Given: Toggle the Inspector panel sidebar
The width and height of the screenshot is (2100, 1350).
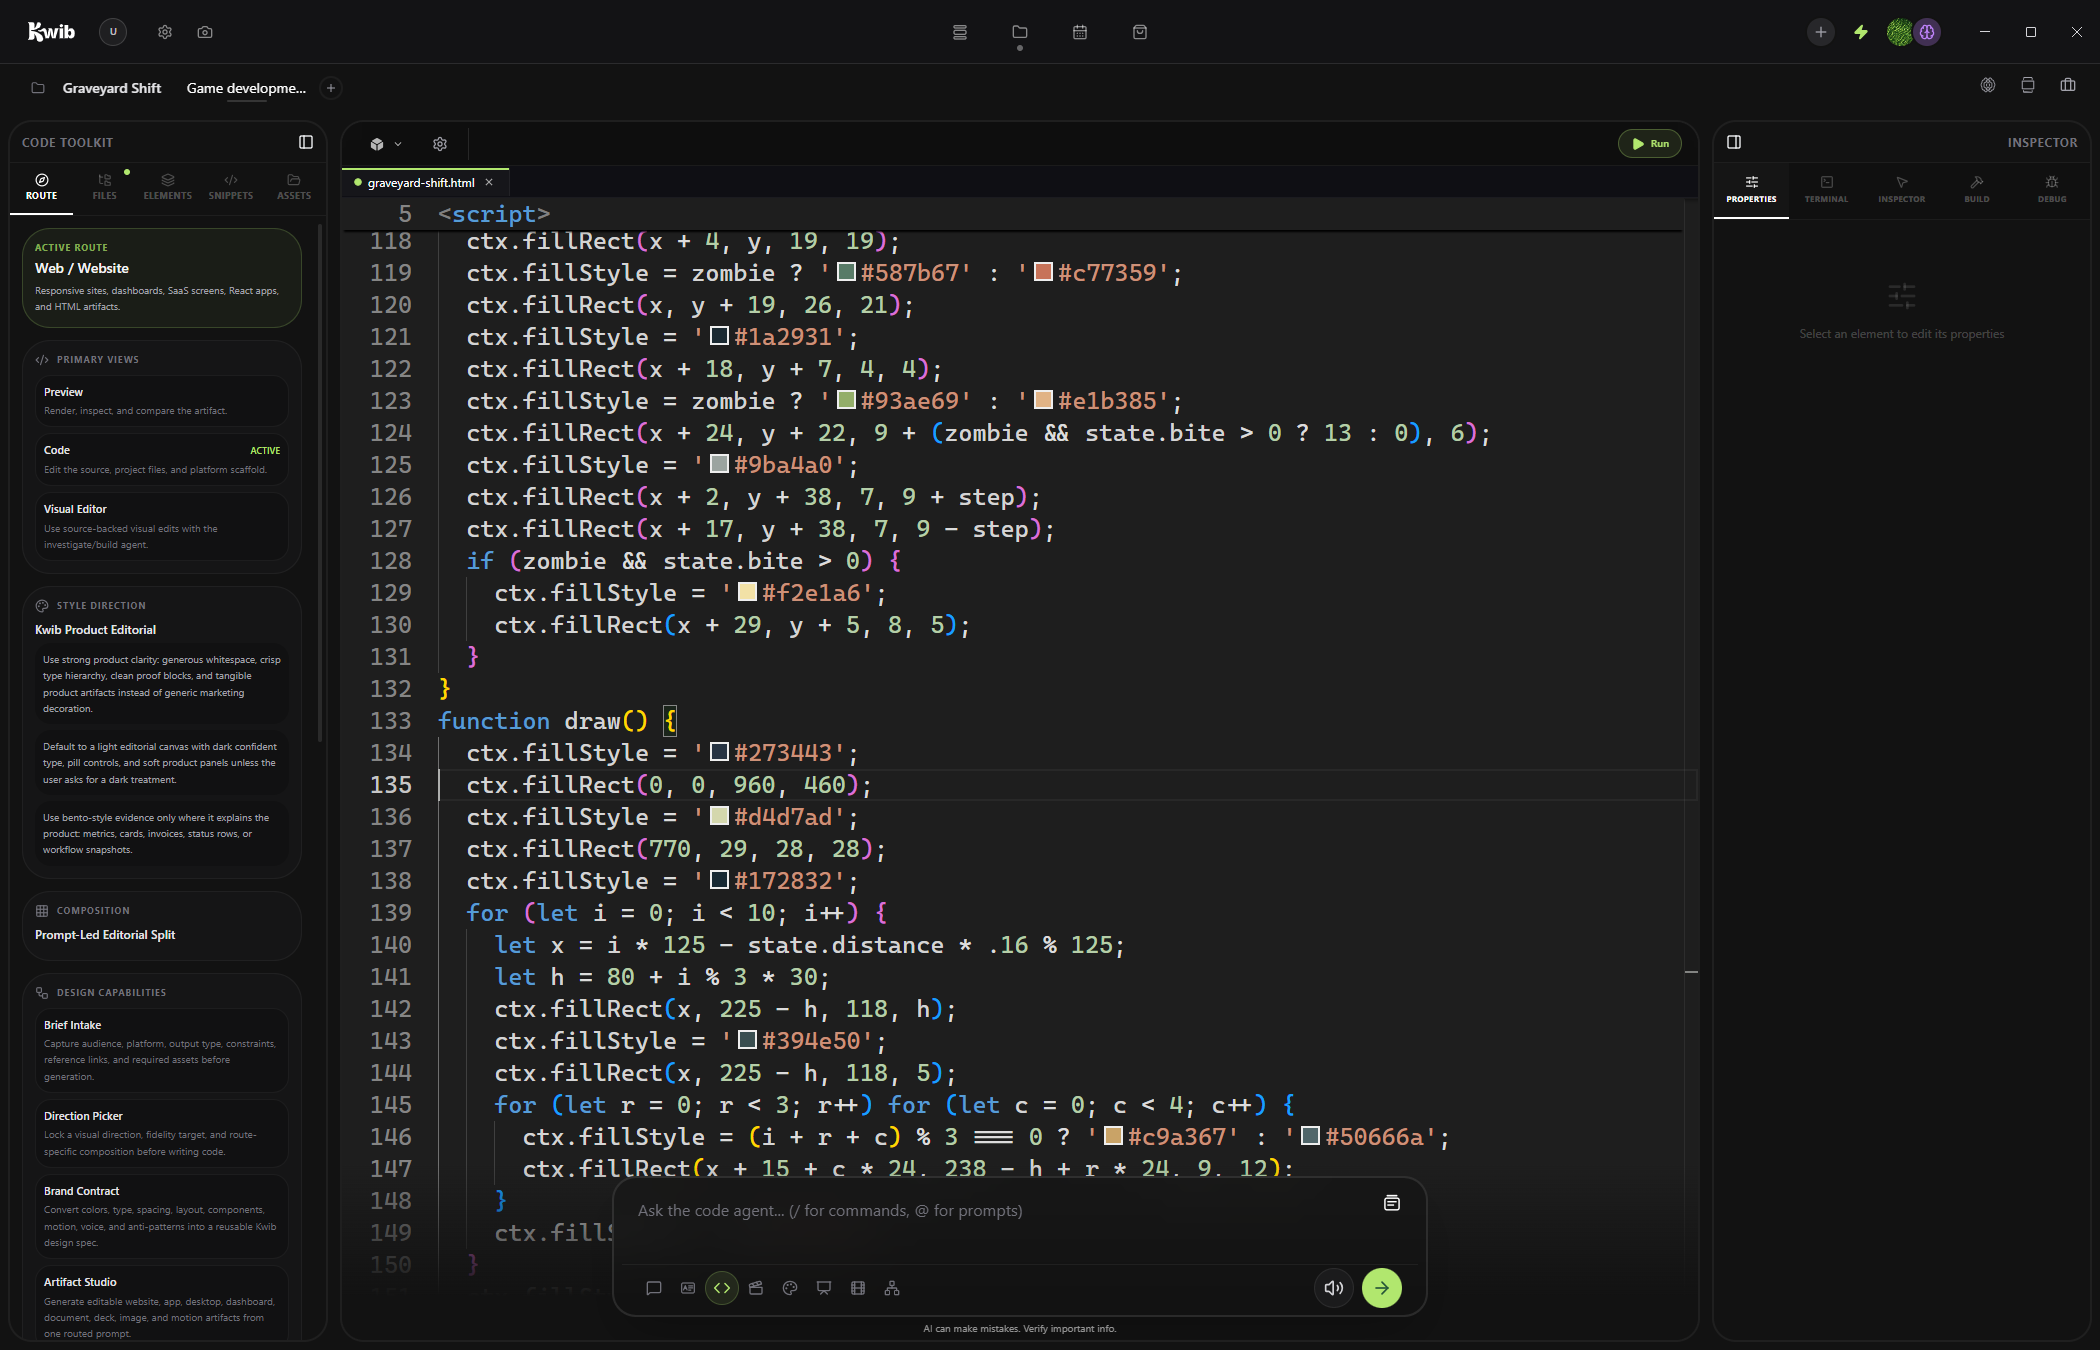Looking at the screenshot, I should 1734,142.
